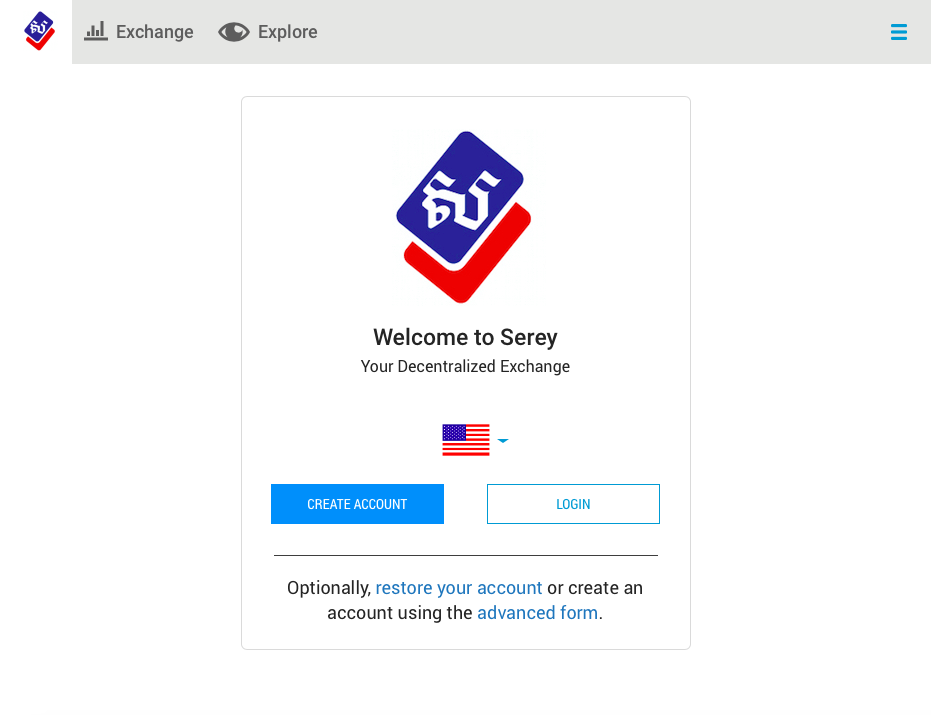Click the Your Decentralized Exchange subtitle

(466, 366)
